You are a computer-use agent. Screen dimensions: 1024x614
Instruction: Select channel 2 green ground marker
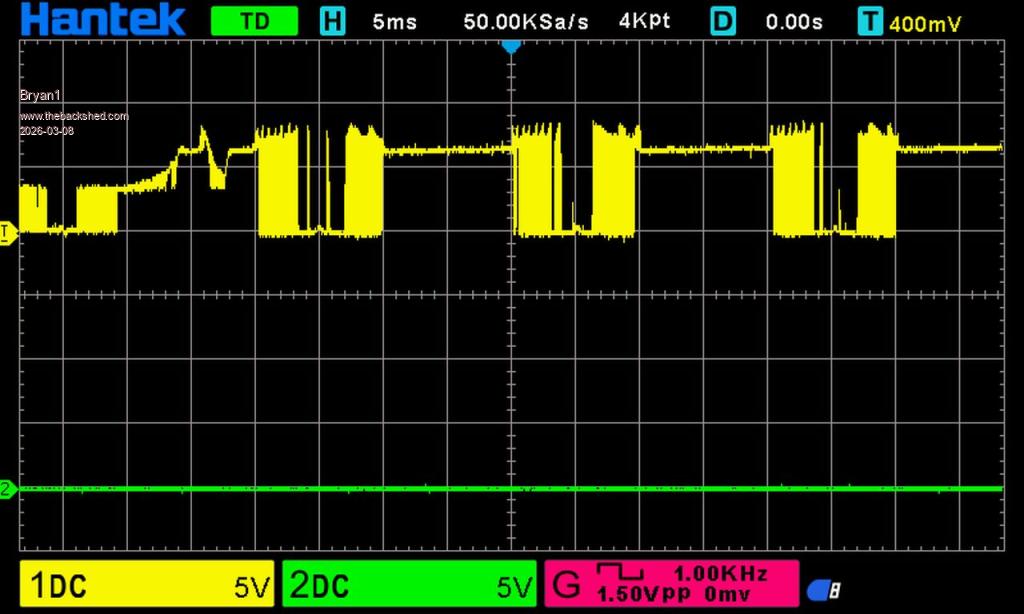(x=6, y=489)
